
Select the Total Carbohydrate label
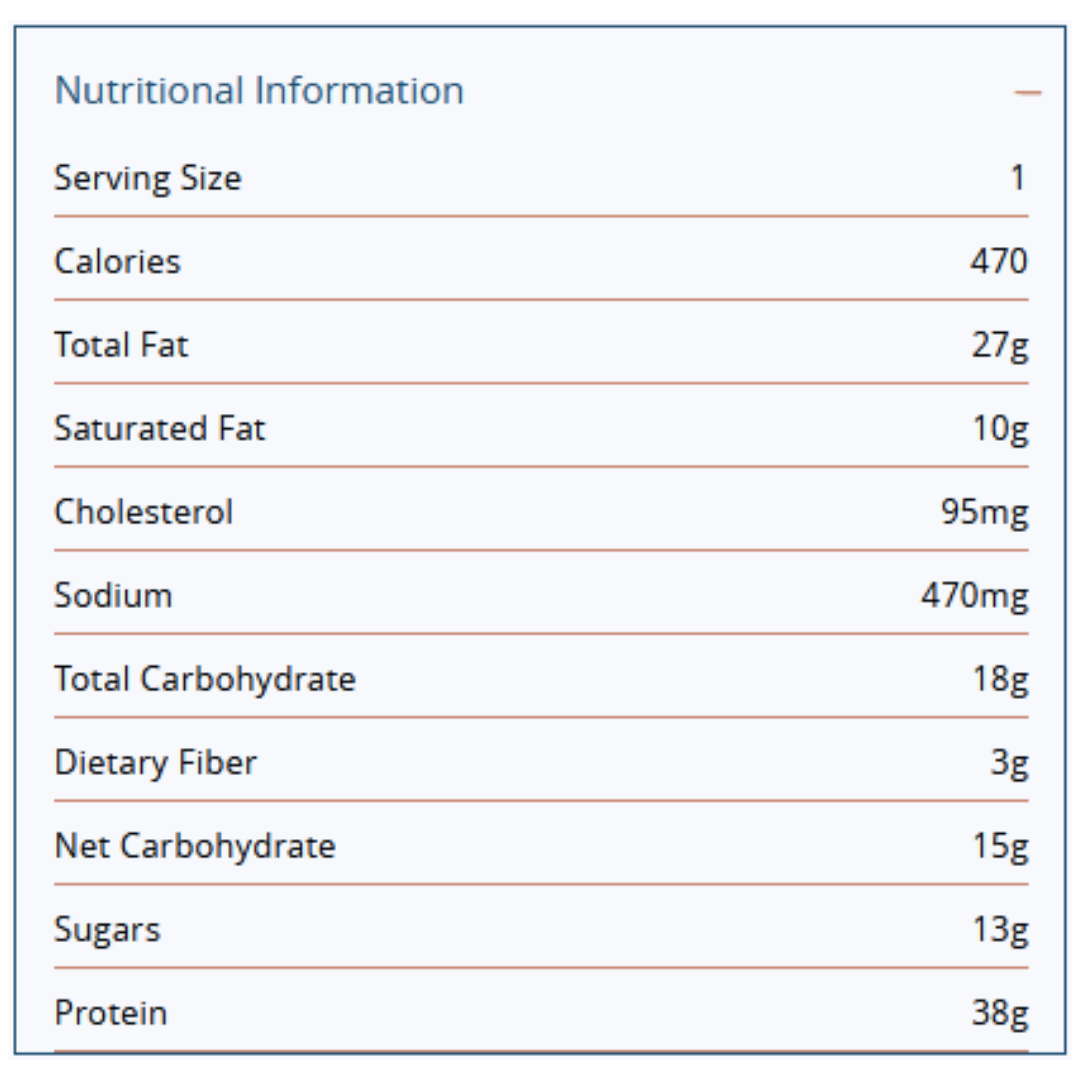coord(205,680)
